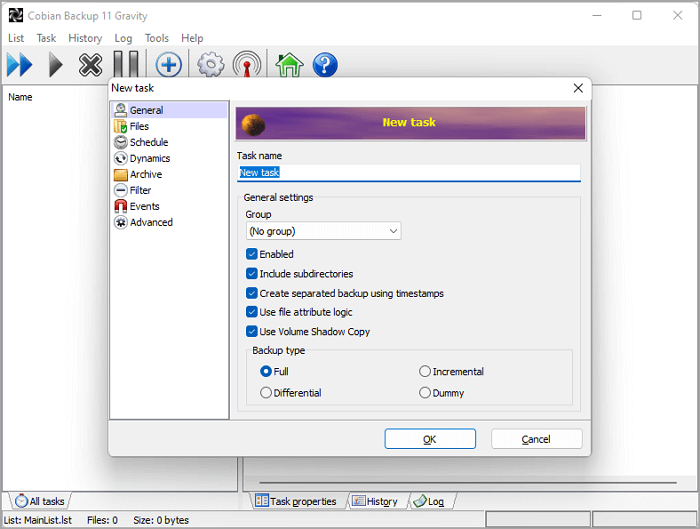Run all tasks now with double-arrow icon
The height and width of the screenshot is (529, 700).
[20, 65]
